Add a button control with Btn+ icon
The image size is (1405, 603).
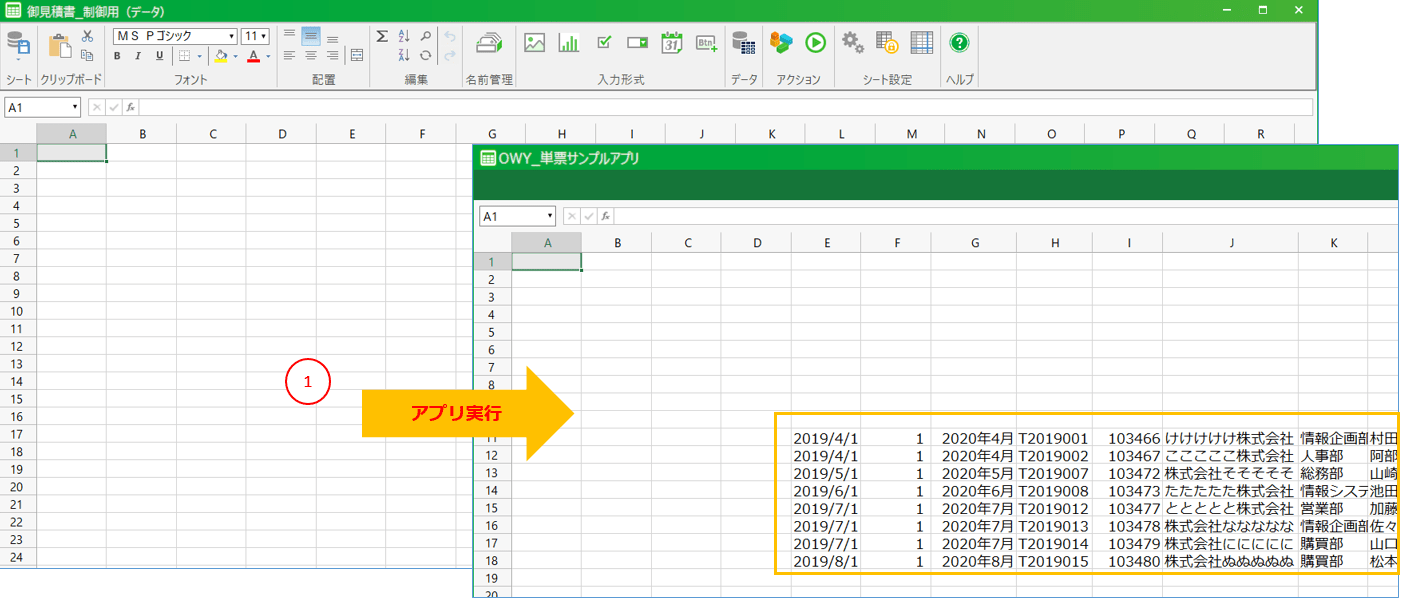click(707, 43)
